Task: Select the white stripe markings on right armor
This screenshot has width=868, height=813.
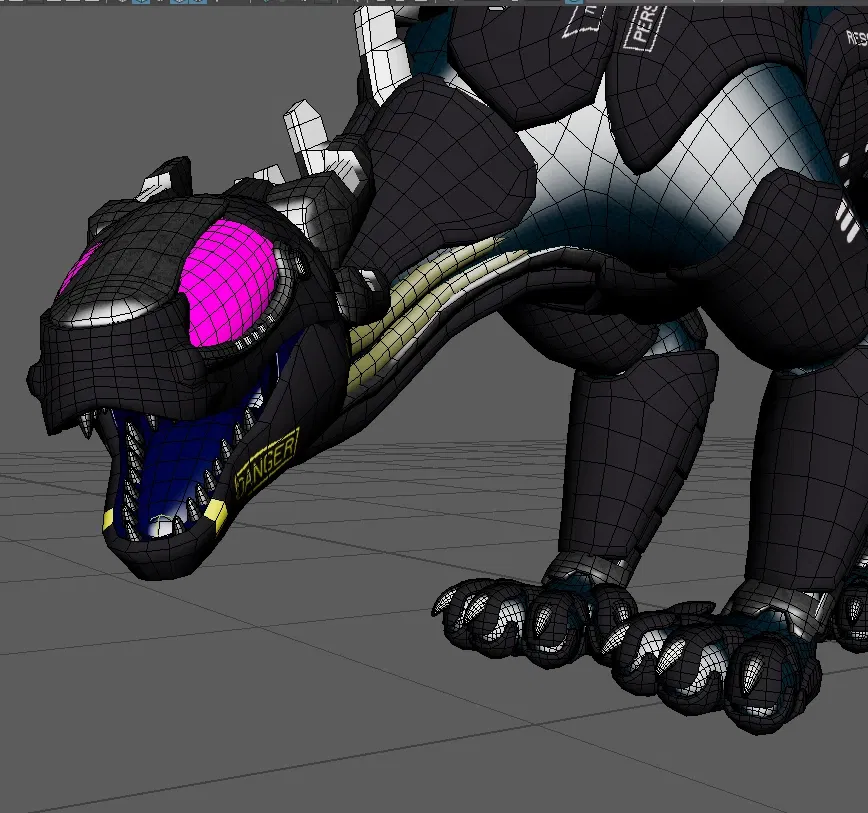Action: click(x=847, y=220)
